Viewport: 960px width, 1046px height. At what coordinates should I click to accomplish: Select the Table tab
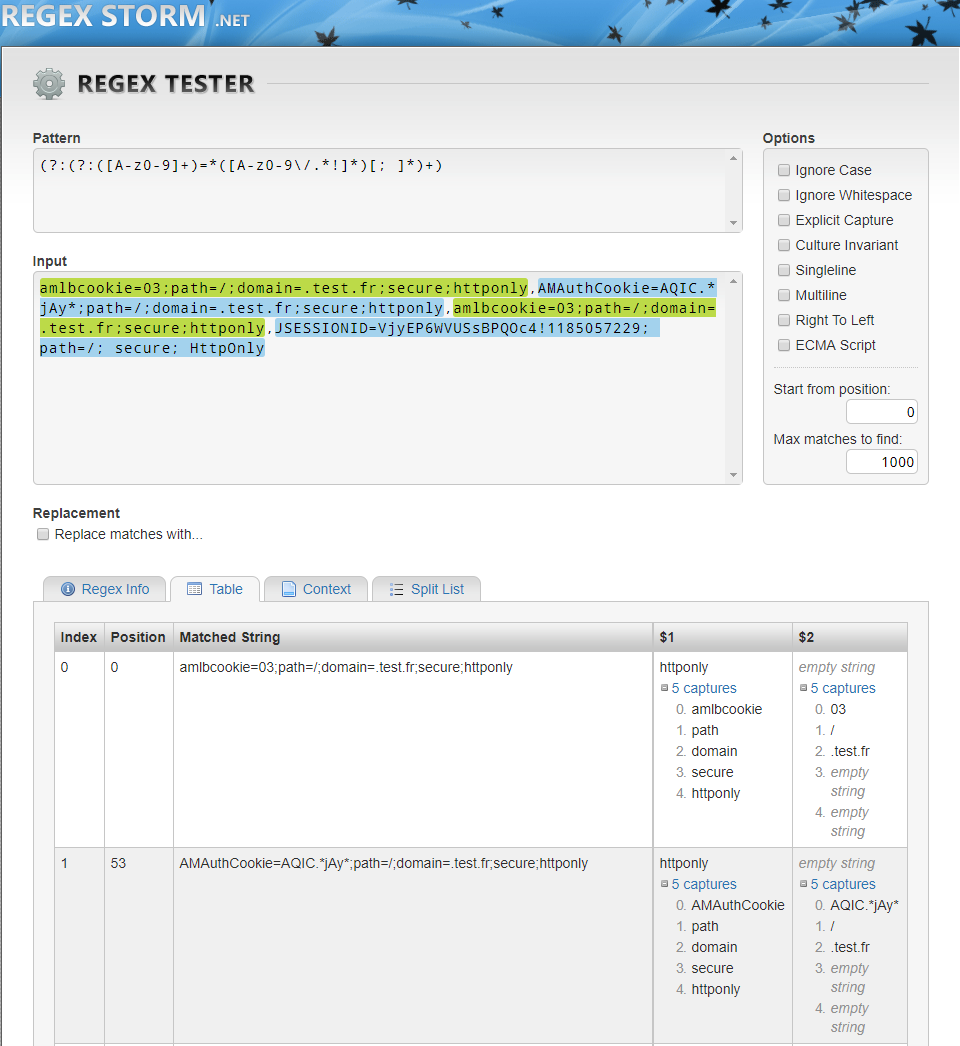(x=215, y=589)
